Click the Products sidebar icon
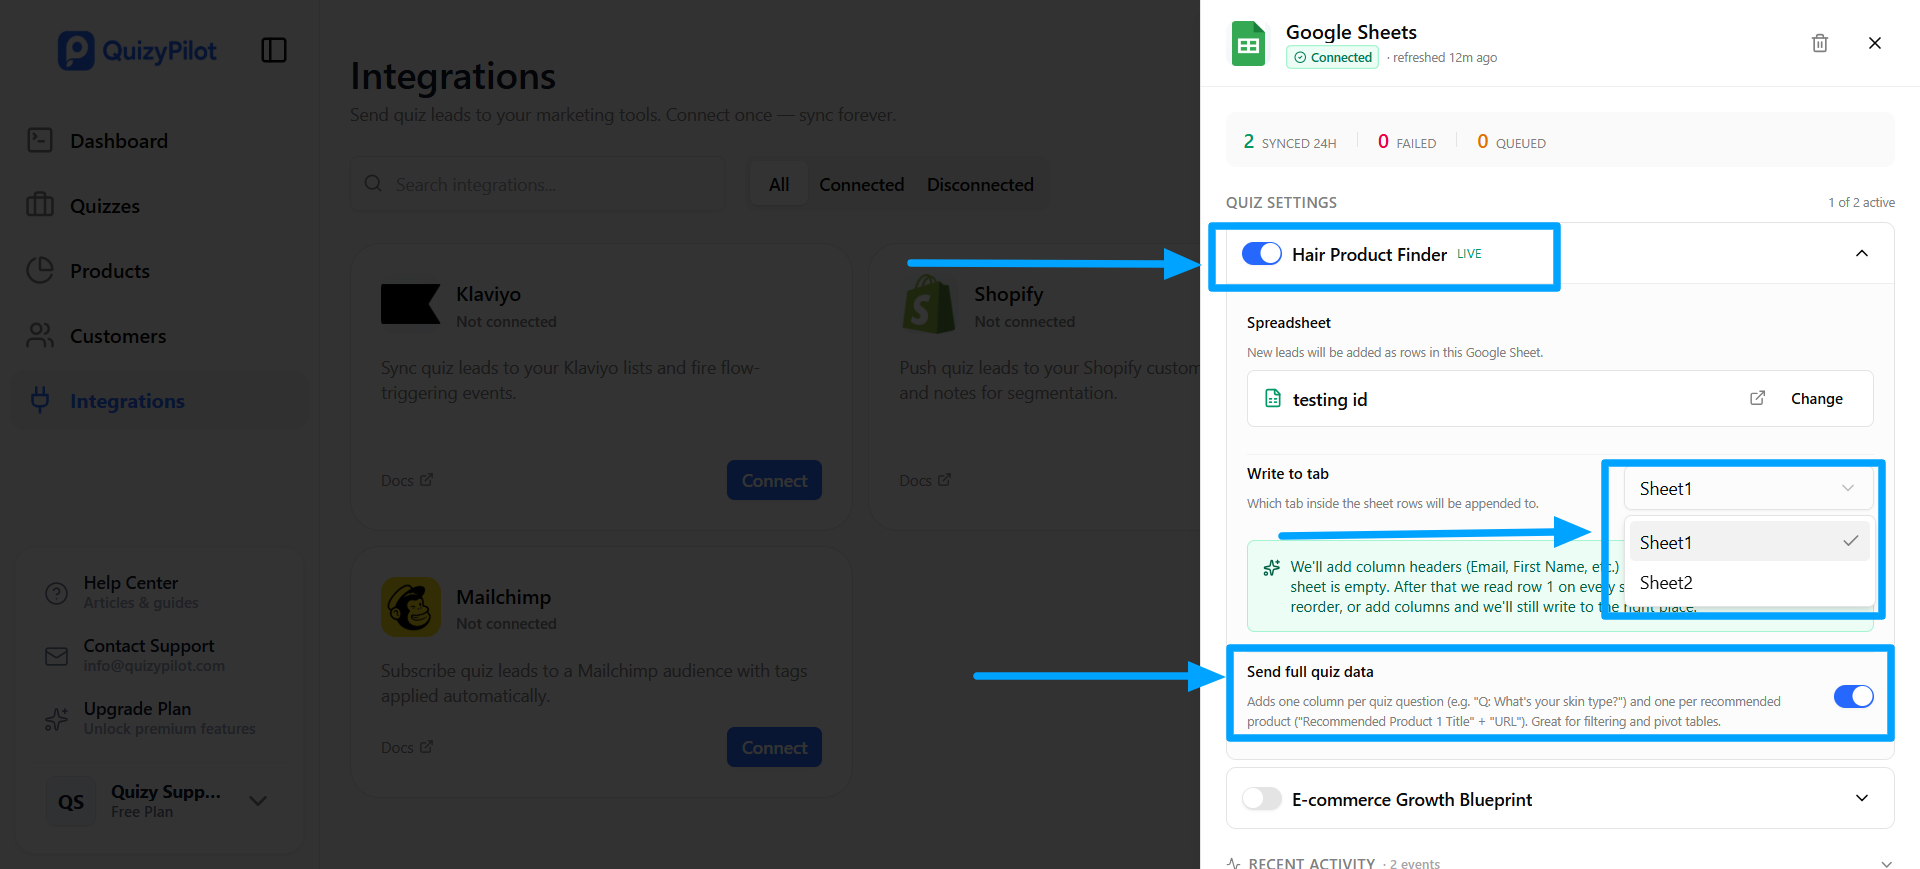1920x869 pixels. [x=40, y=270]
